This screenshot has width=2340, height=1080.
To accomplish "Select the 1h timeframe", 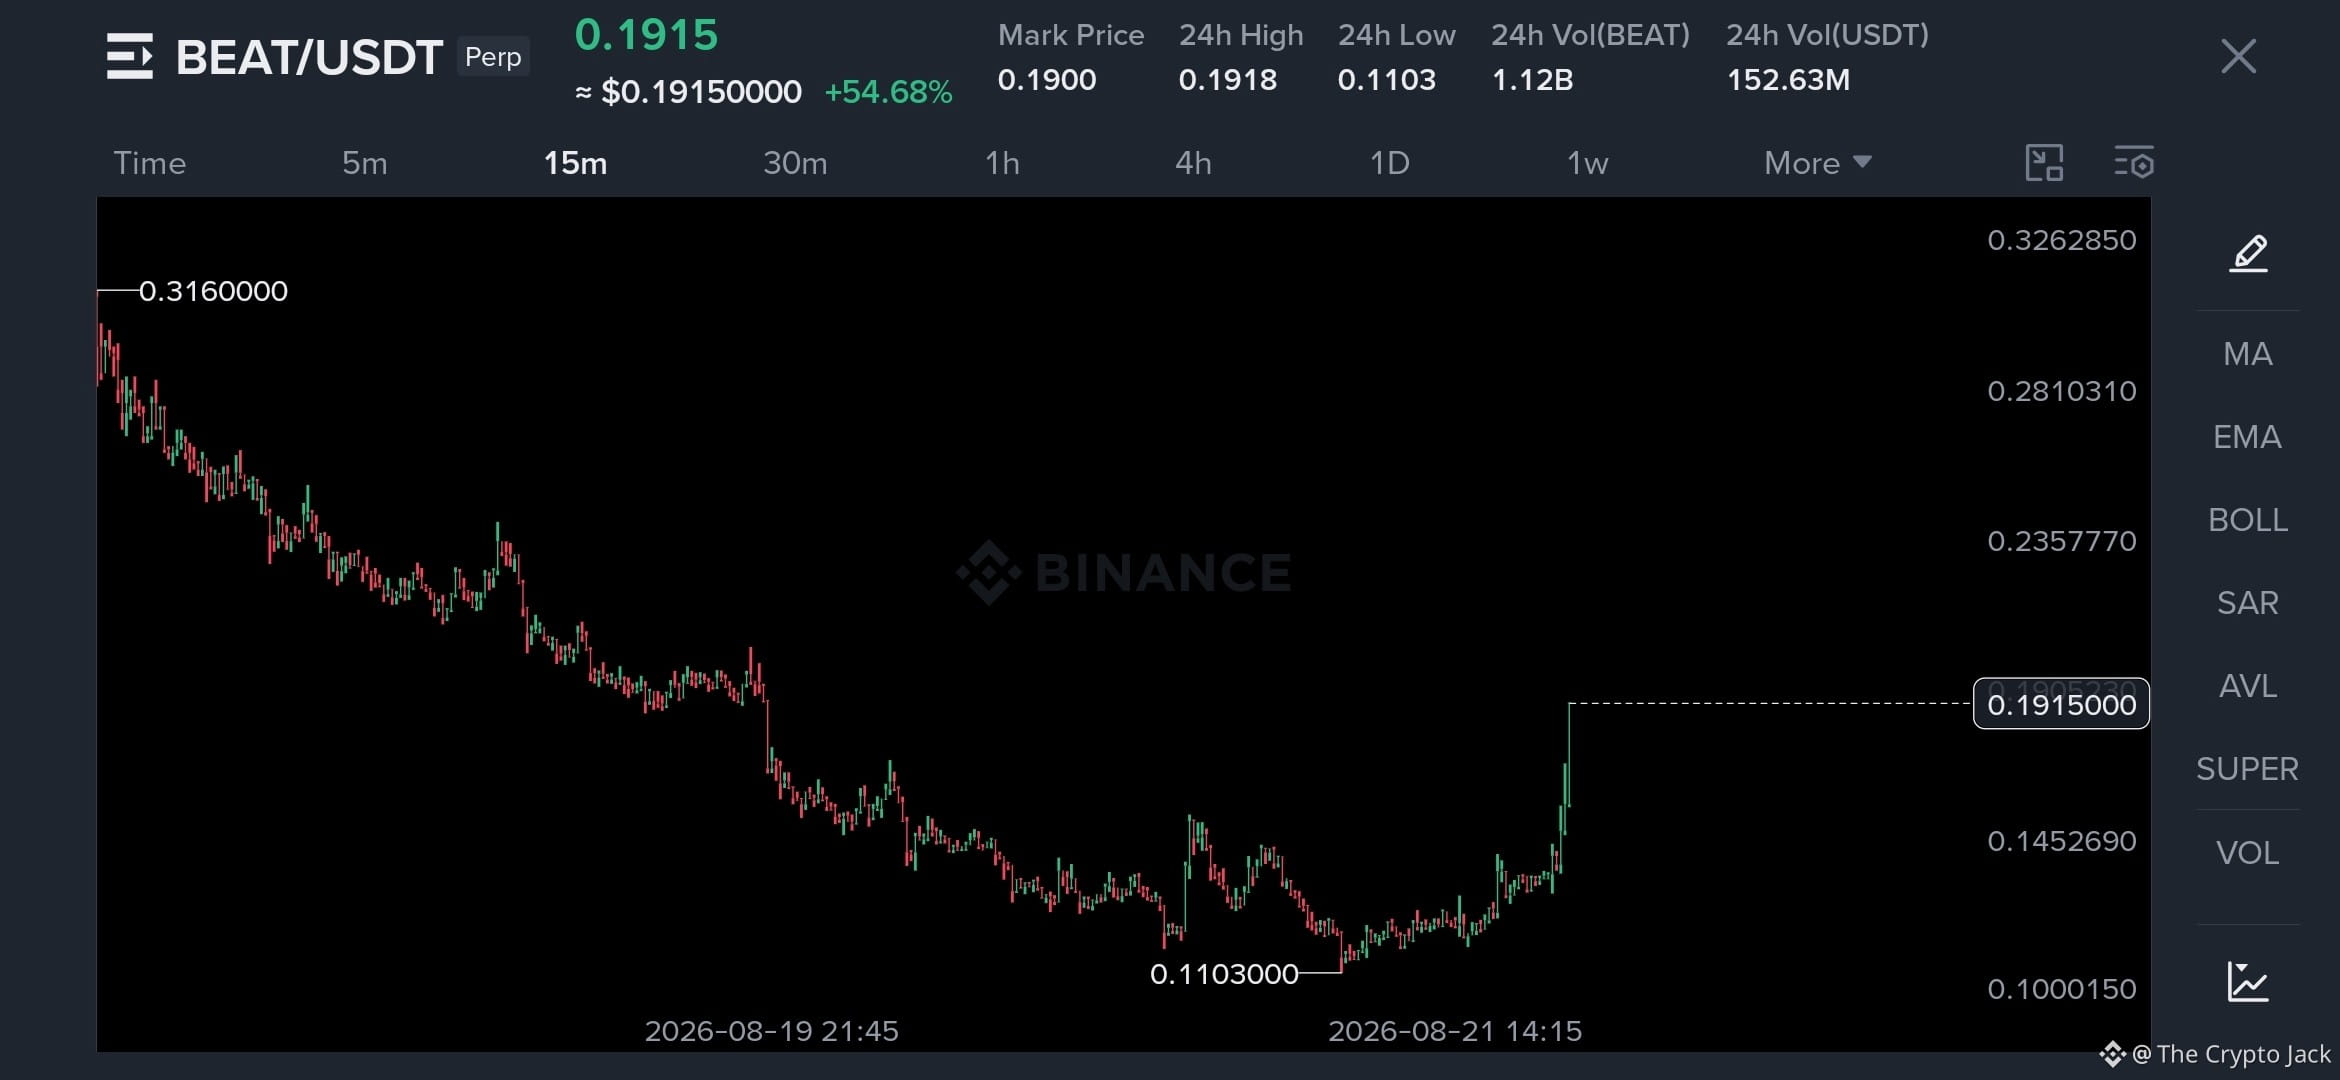I will (x=1002, y=163).
